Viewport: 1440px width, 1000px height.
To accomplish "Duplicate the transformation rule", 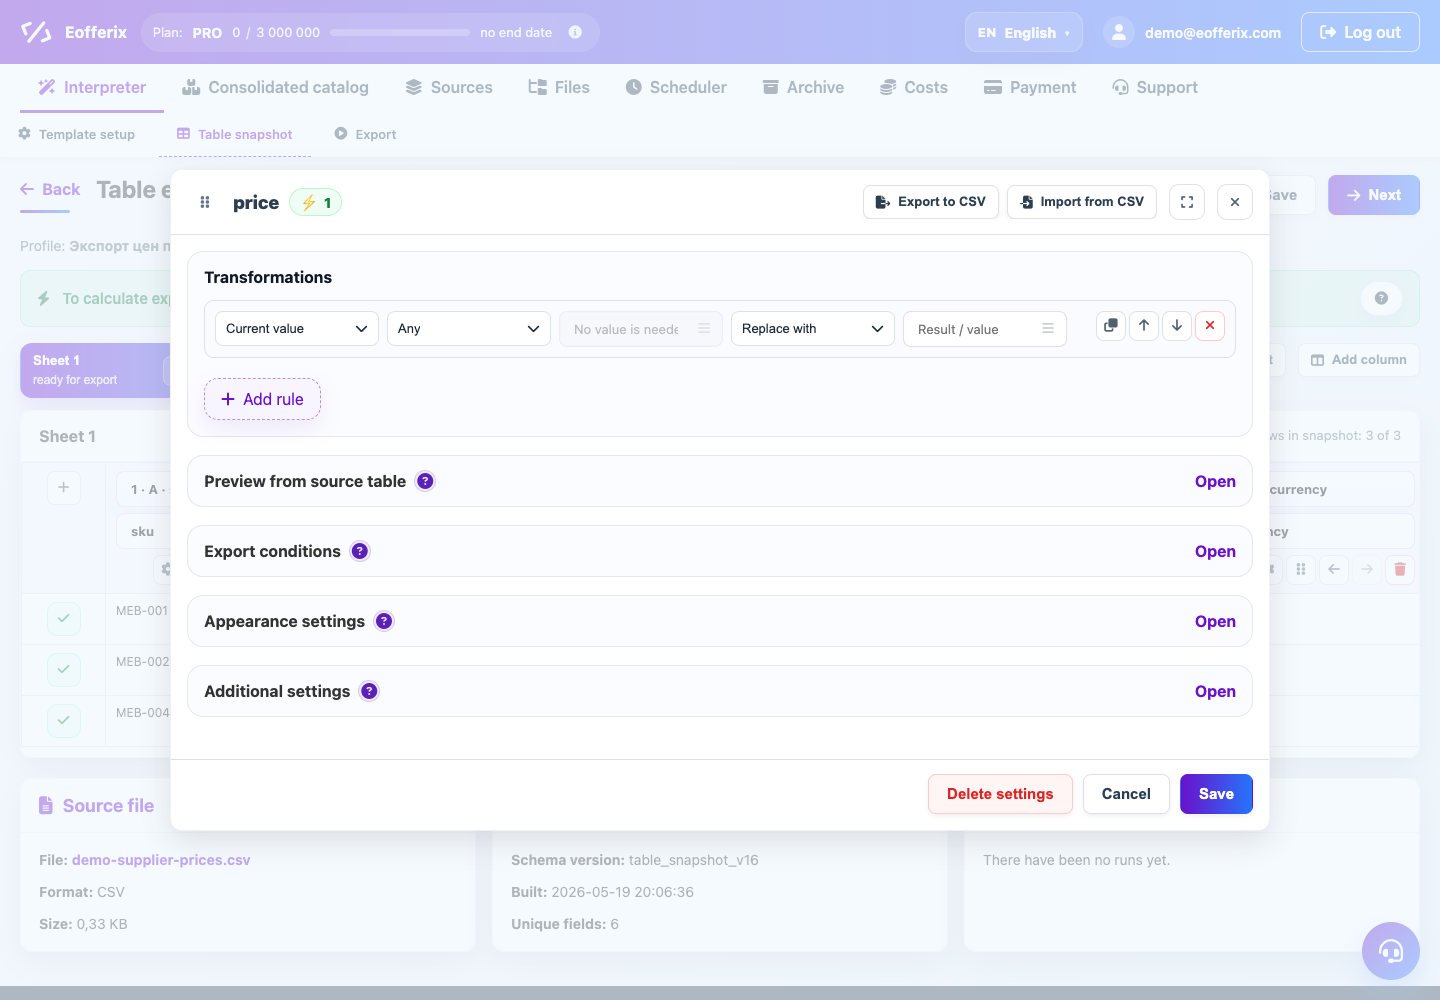I will [1111, 326].
